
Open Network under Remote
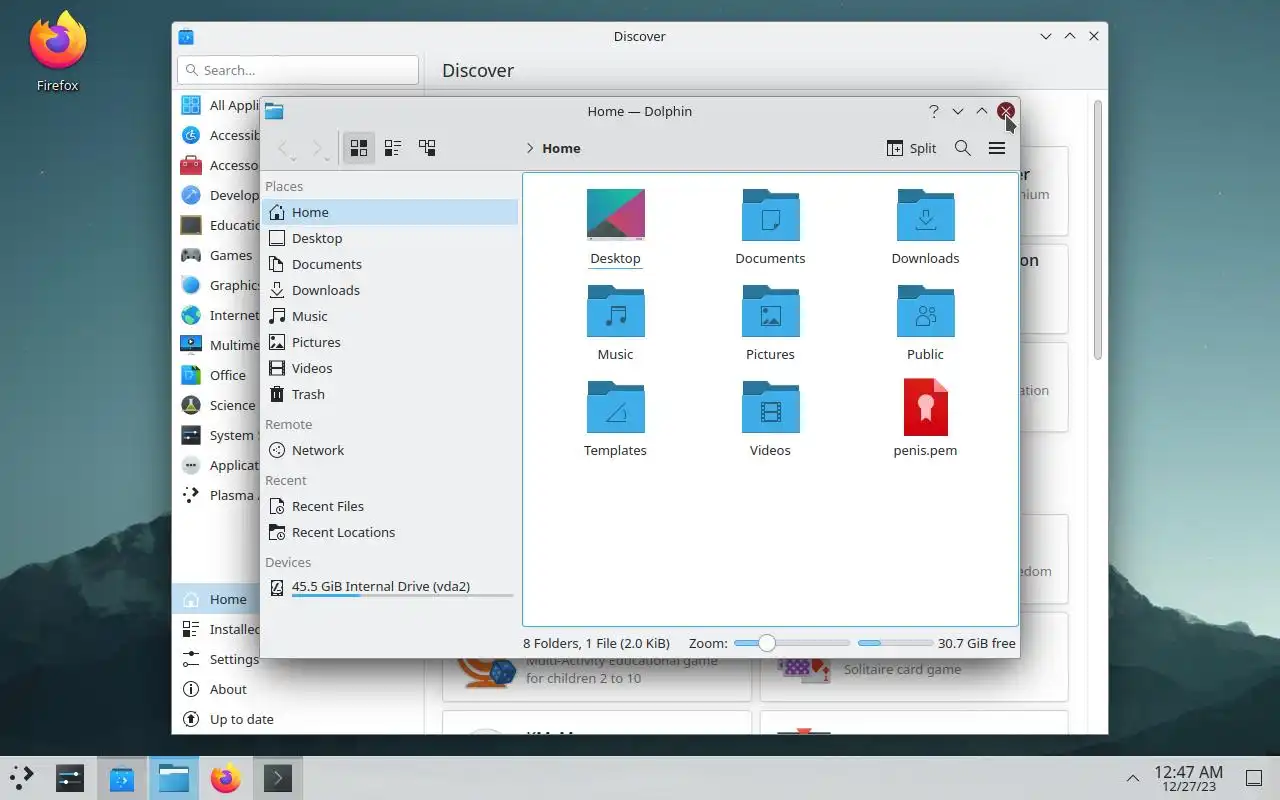[390, 450]
